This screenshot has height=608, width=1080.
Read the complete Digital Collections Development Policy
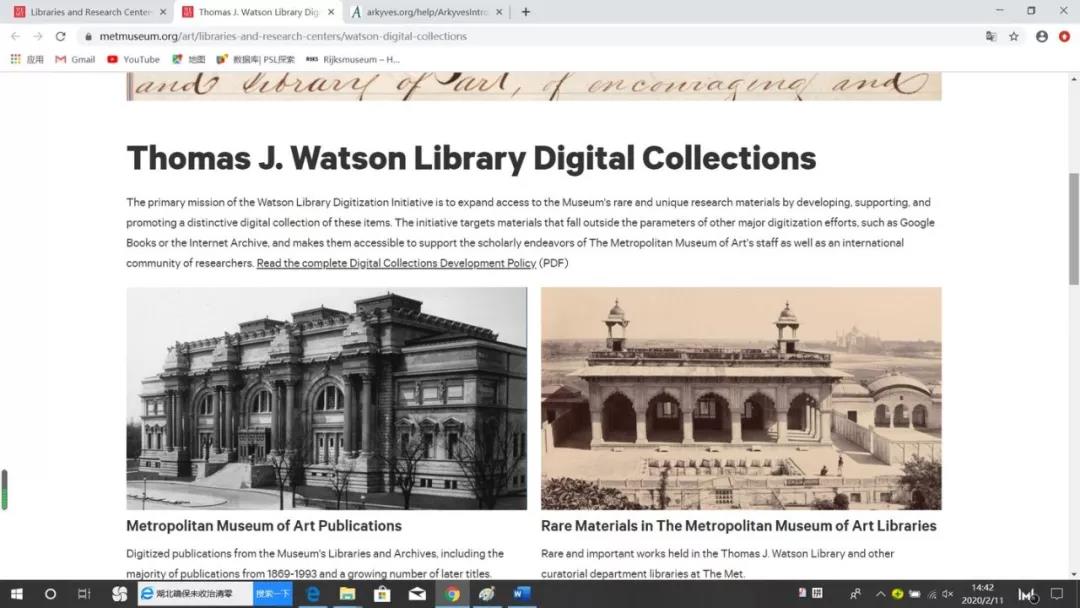396,263
